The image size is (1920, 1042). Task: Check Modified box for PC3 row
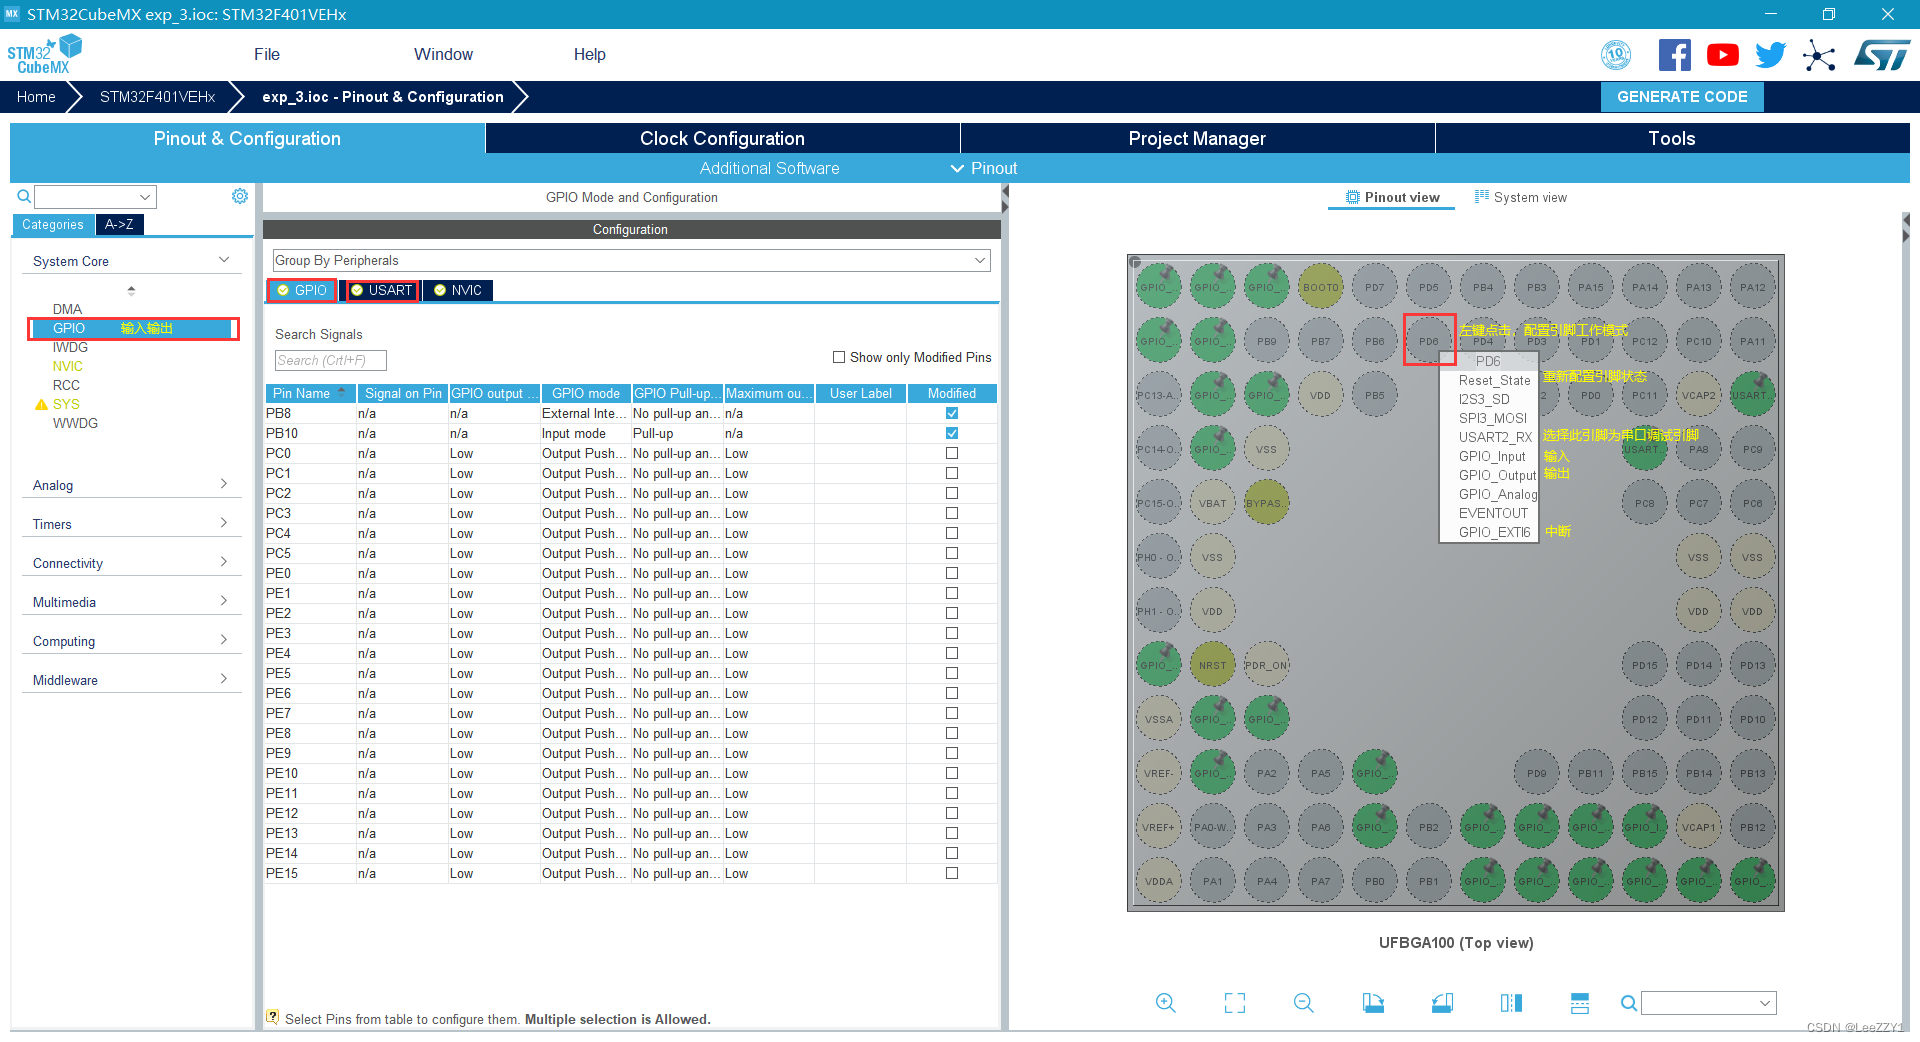(952, 513)
